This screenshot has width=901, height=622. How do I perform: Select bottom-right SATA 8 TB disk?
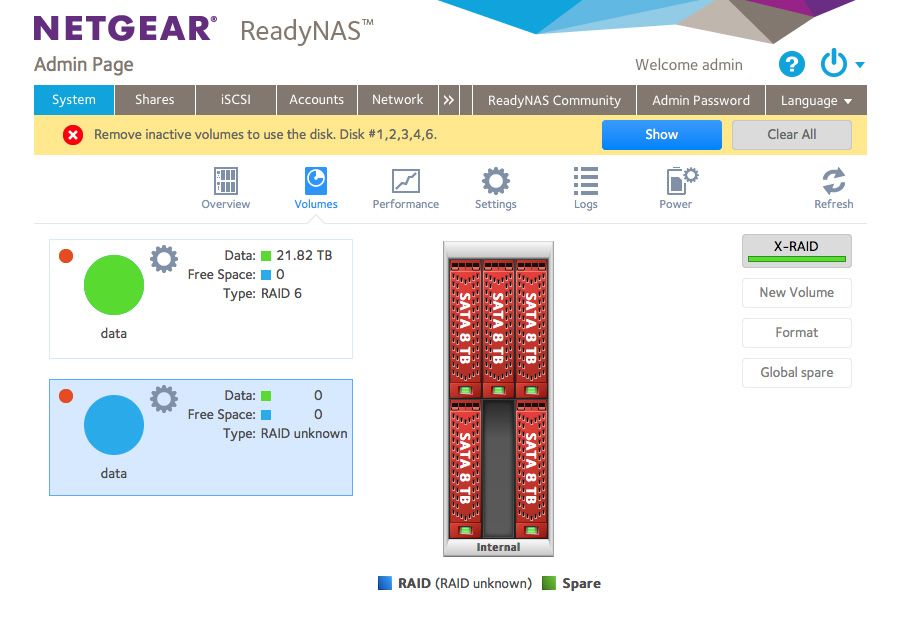[532, 469]
